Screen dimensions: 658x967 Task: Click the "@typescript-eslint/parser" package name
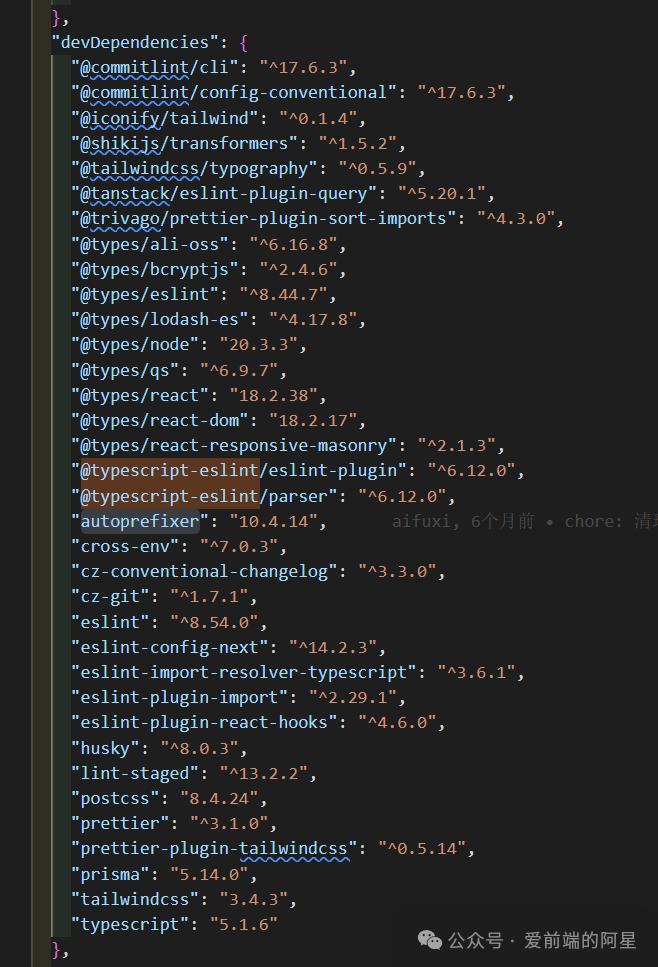pyautogui.click(x=204, y=496)
